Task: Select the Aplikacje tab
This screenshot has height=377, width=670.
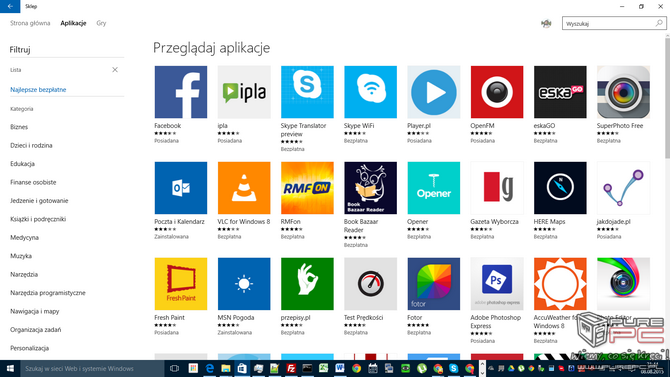Action: pos(73,23)
